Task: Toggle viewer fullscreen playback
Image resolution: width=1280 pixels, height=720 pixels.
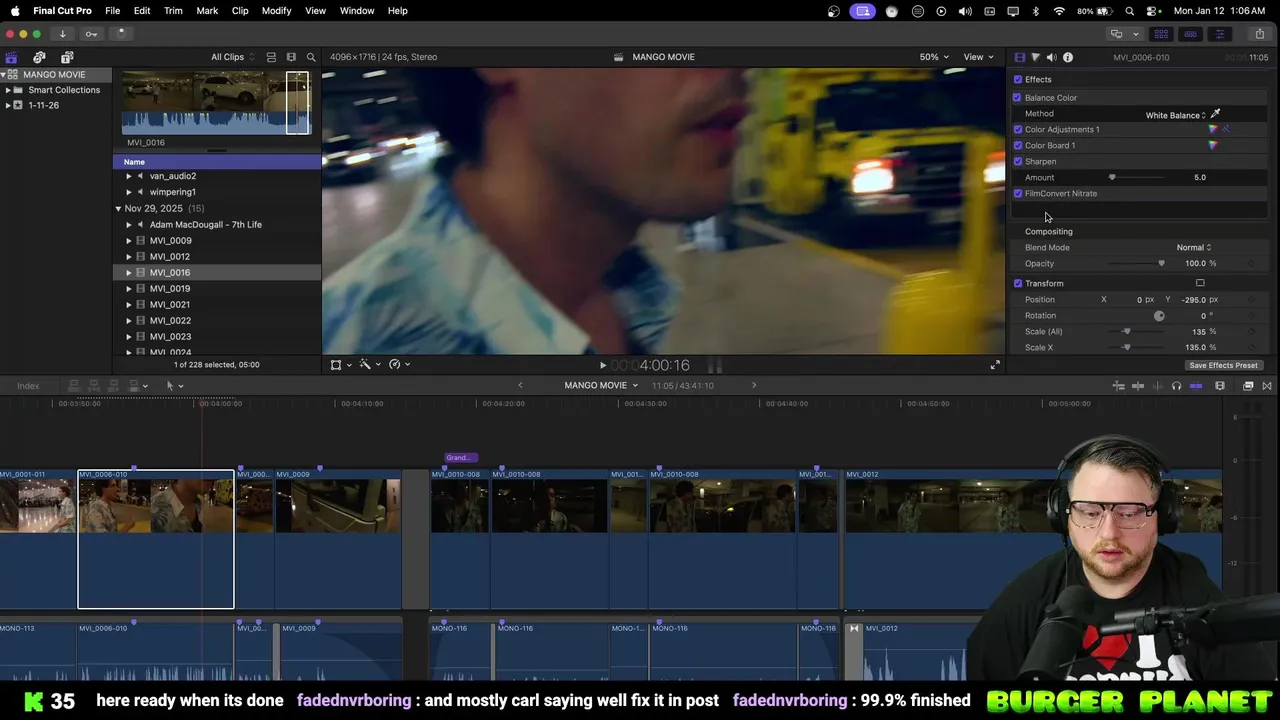Action: 995,365
